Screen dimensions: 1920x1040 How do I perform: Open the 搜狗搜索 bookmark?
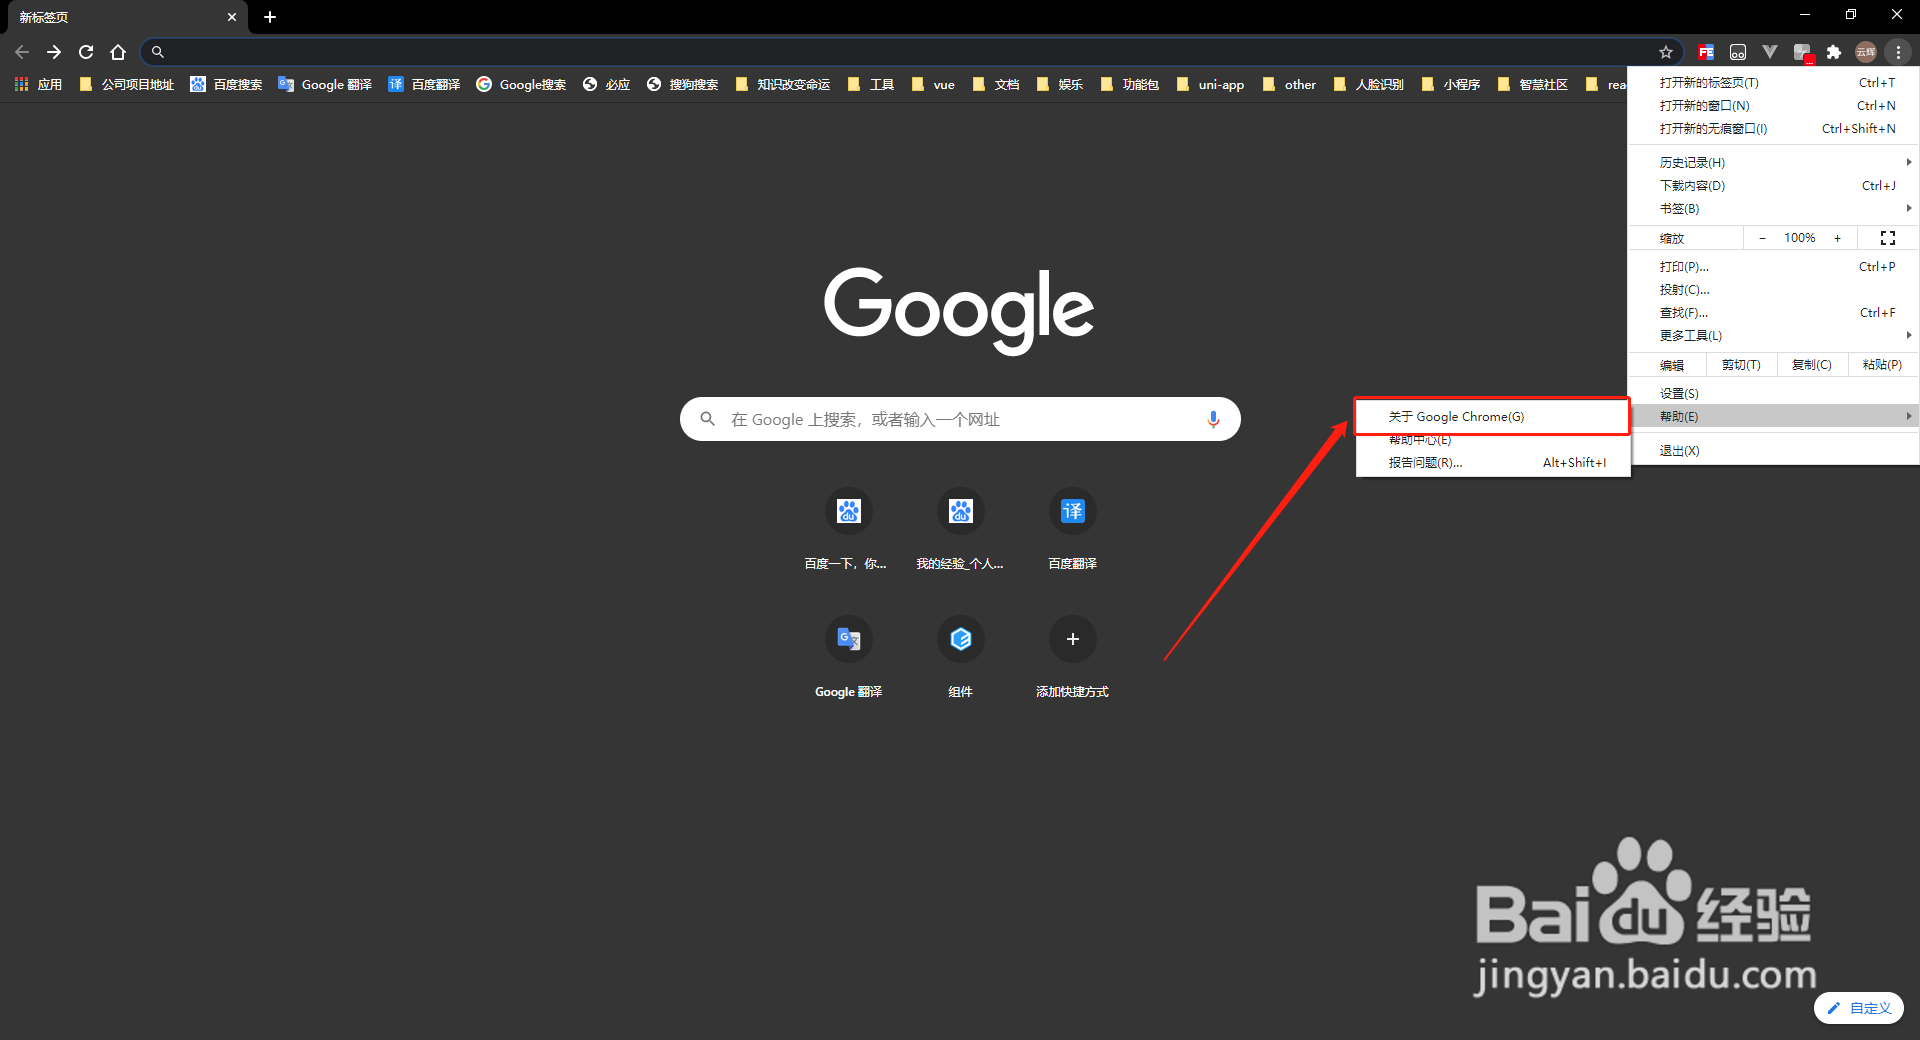pos(682,85)
